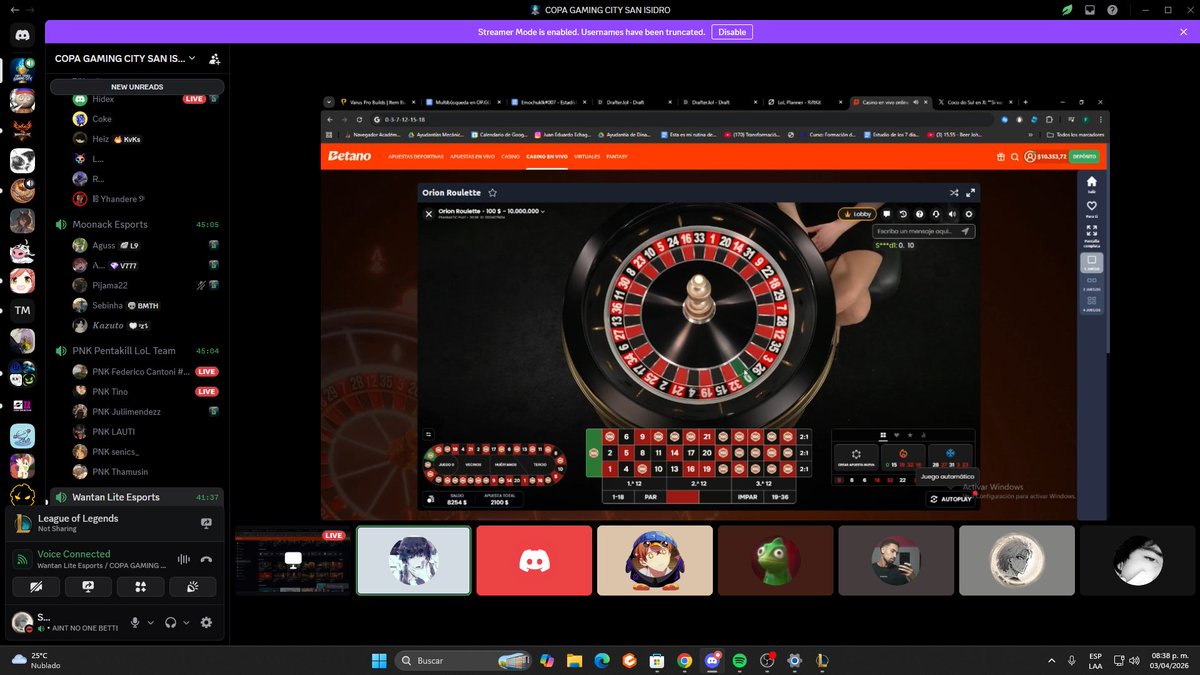The image size is (1200, 675).
Task: Show hidden system tray icons chevron
Action: [1051, 660]
